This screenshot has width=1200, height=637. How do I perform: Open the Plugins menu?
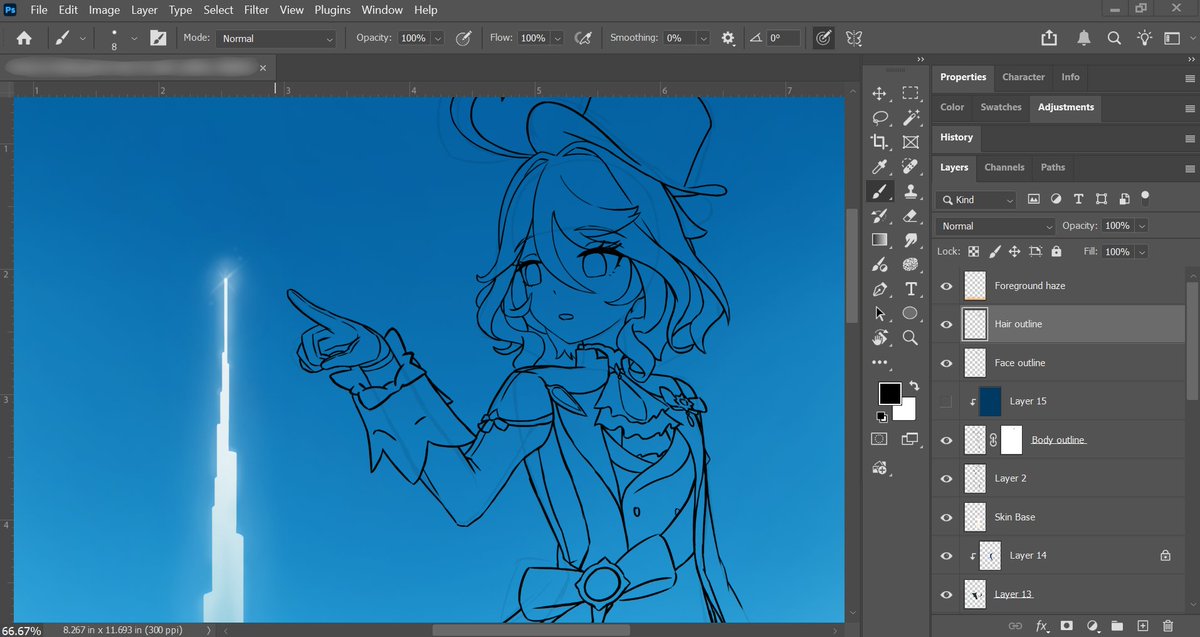tap(332, 10)
